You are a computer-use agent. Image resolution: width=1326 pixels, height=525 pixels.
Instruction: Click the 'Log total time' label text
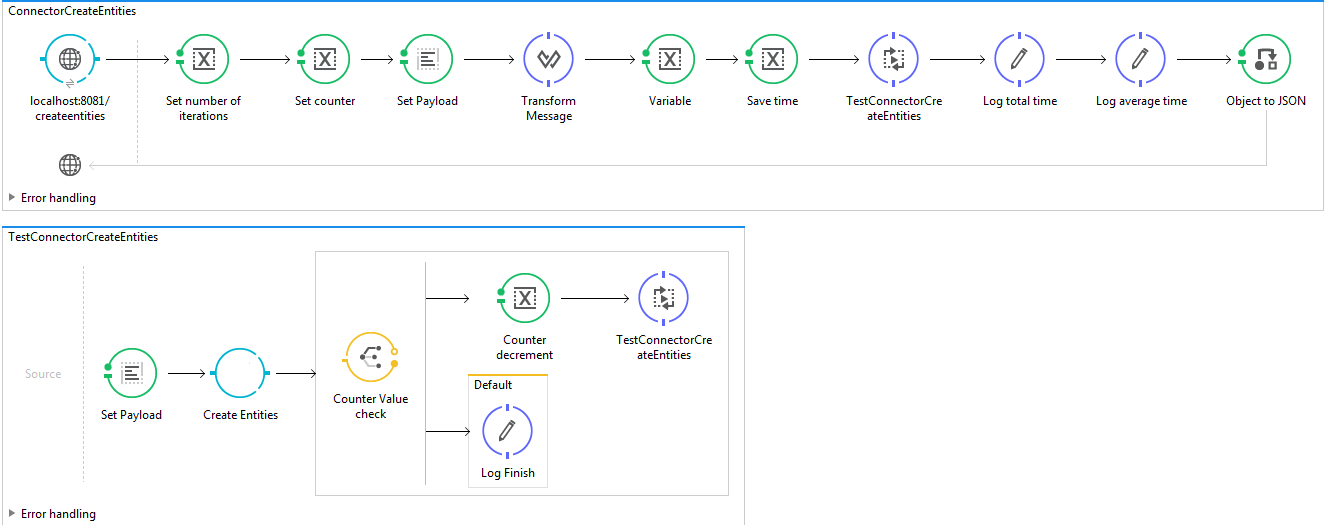point(1020,101)
